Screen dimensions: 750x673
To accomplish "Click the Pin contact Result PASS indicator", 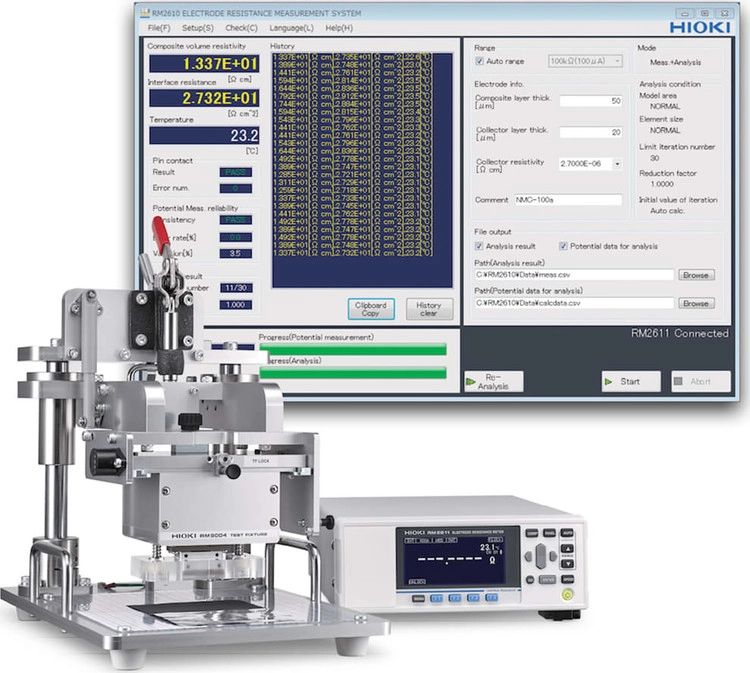I will tap(235, 172).
